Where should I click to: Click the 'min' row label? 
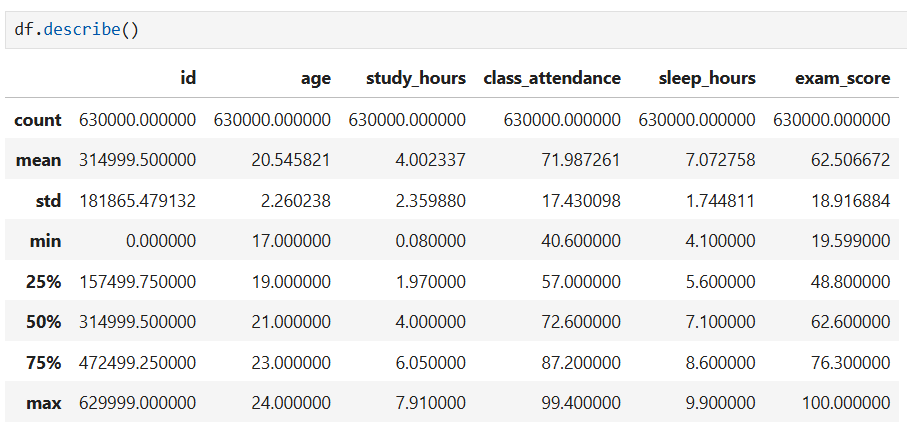pos(46,241)
